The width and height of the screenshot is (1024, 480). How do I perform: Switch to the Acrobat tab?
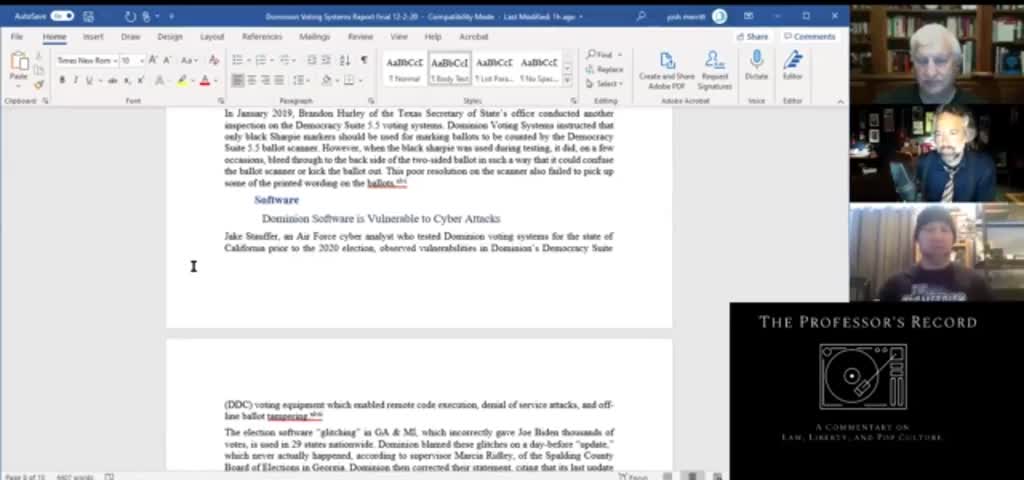pos(473,37)
